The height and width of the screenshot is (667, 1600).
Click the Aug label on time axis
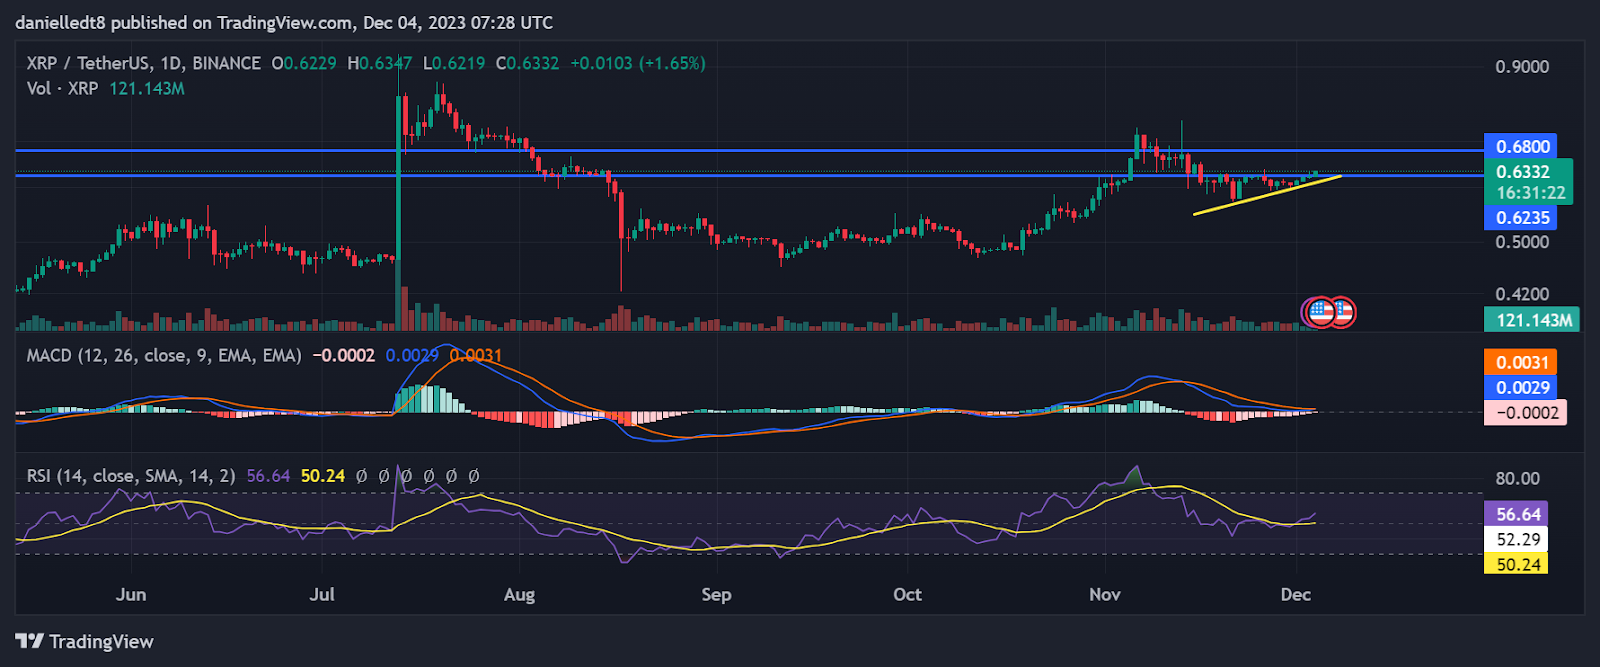[x=519, y=595]
